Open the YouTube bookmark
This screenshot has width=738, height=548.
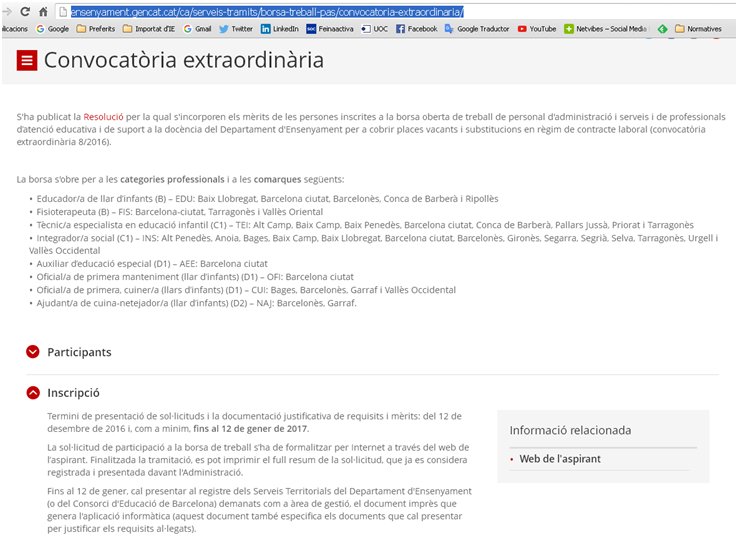point(537,29)
